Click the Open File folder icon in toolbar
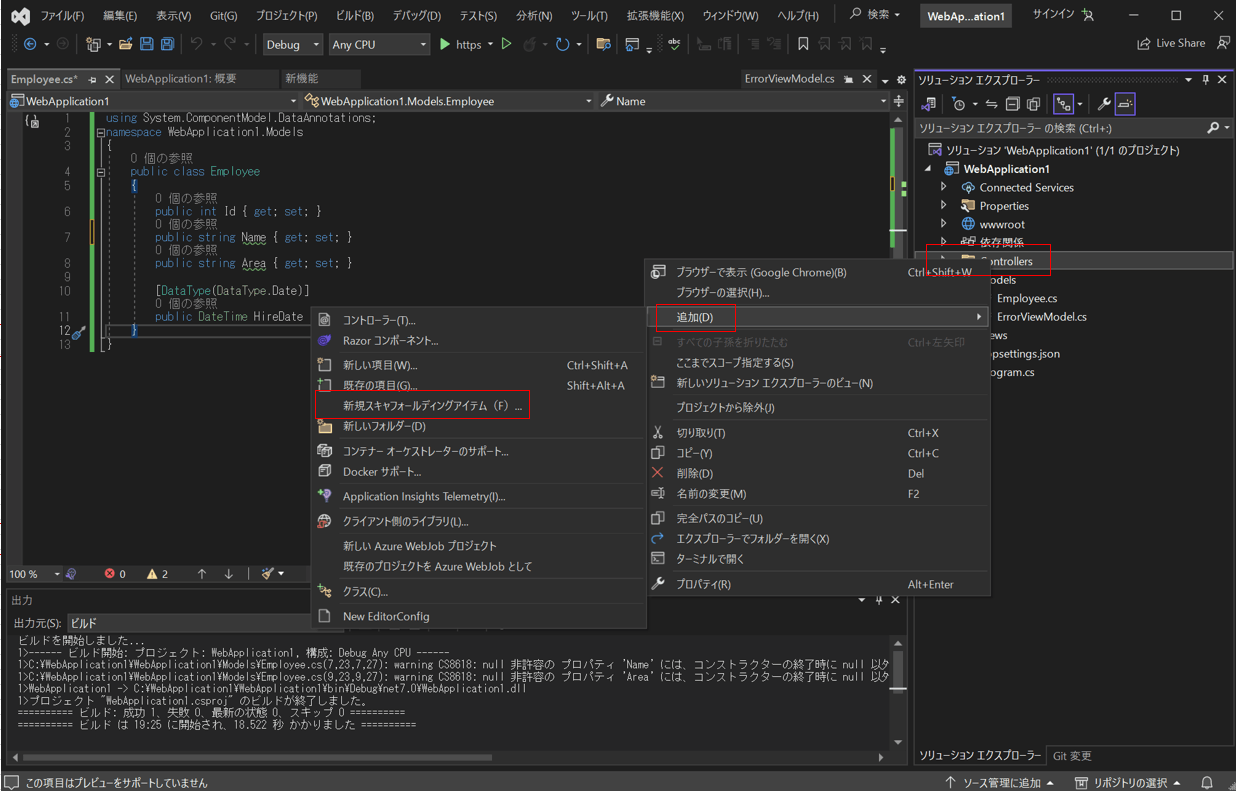The width and height of the screenshot is (1236, 791). click(x=126, y=44)
